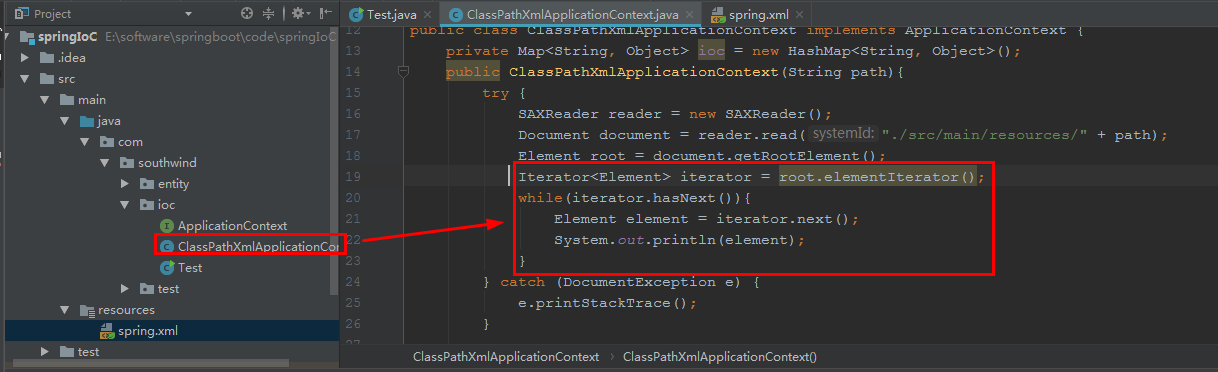This screenshot has height=372, width=1218.
Task: Click the ApplicationContext interface icon
Action: pos(167,226)
